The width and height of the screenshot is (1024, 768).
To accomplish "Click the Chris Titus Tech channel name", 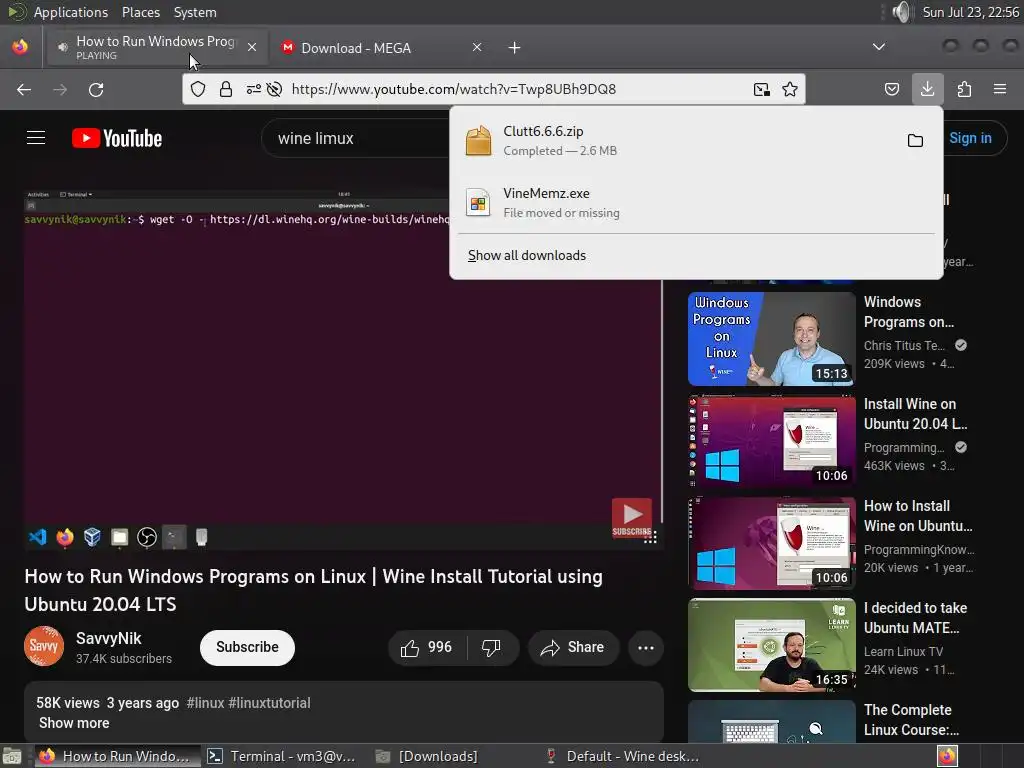I will point(904,345).
